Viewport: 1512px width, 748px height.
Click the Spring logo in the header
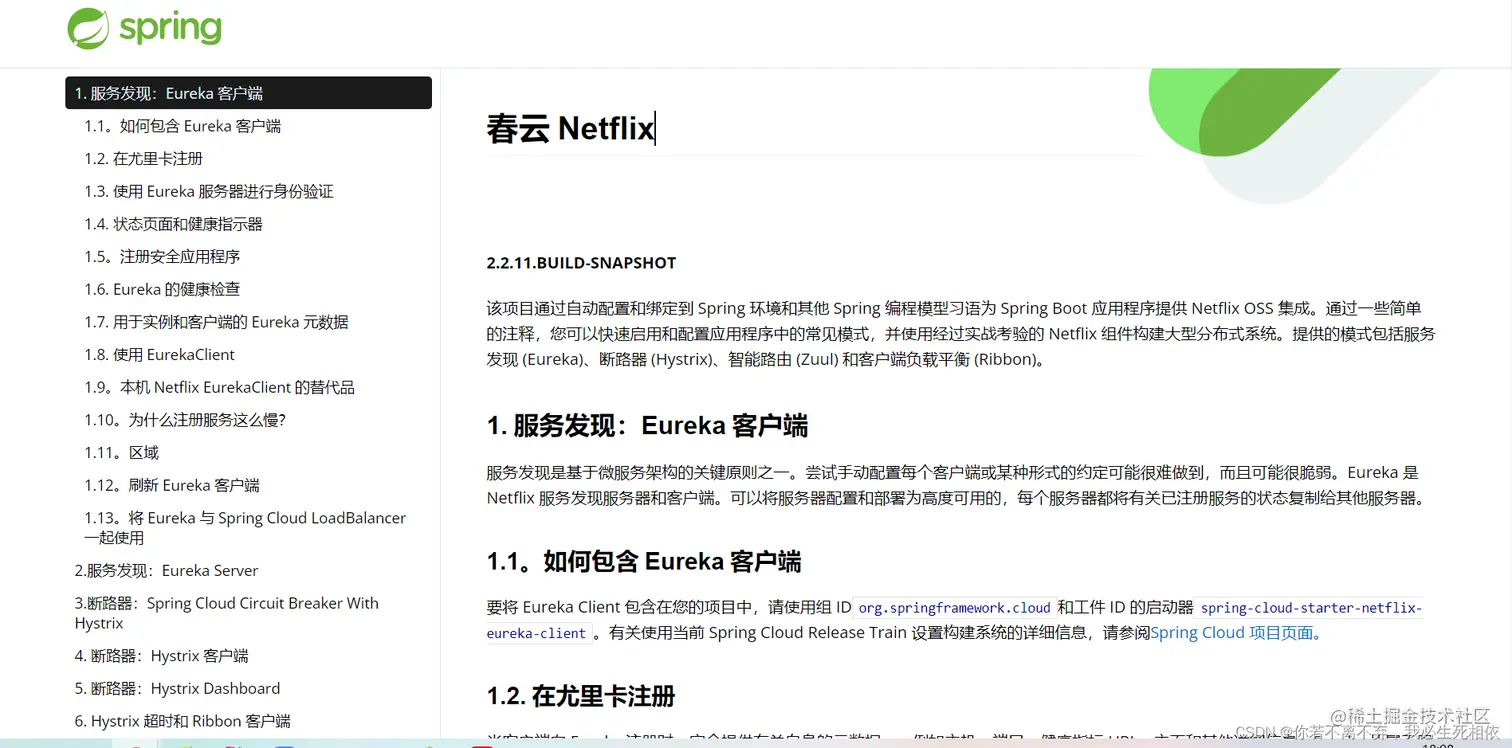[x=144, y=30]
